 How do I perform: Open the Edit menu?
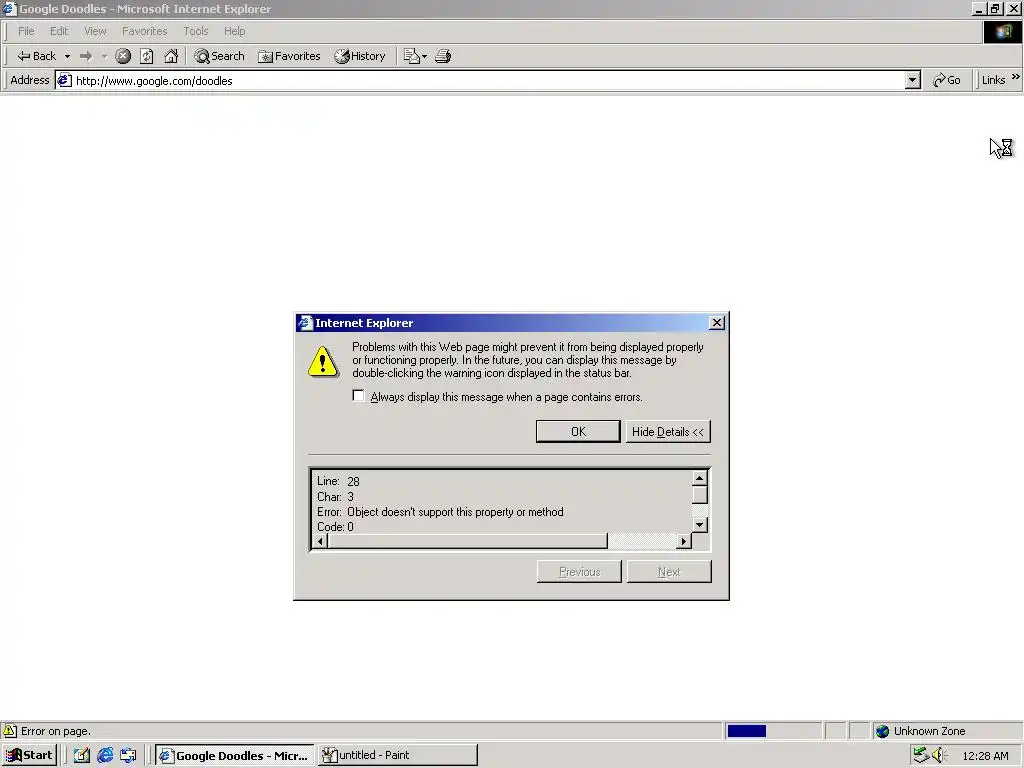click(59, 31)
